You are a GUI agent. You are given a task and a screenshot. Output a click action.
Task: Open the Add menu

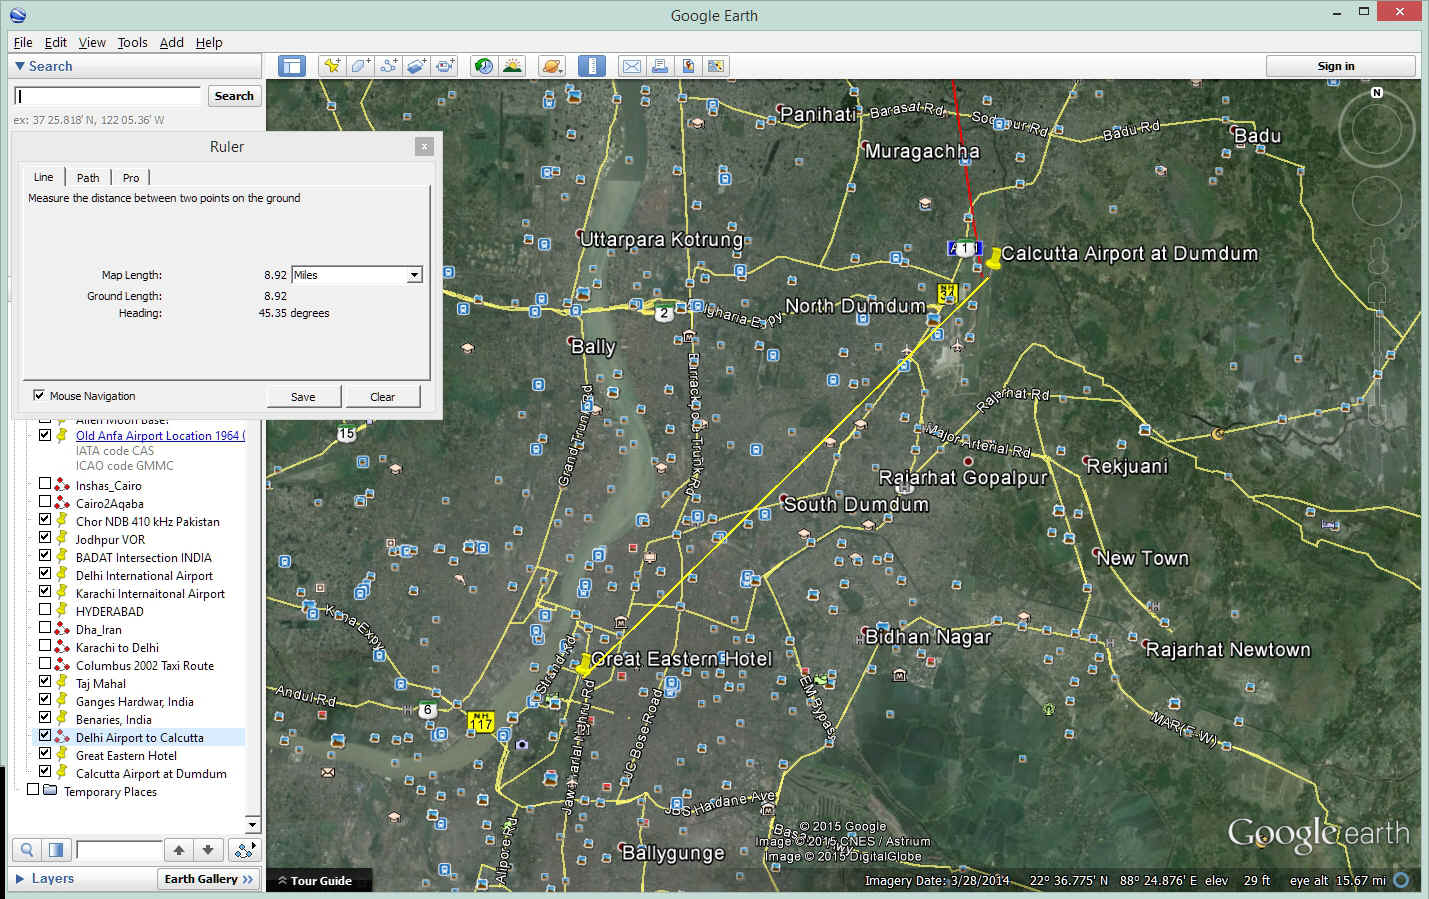click(x=172, y=42)
